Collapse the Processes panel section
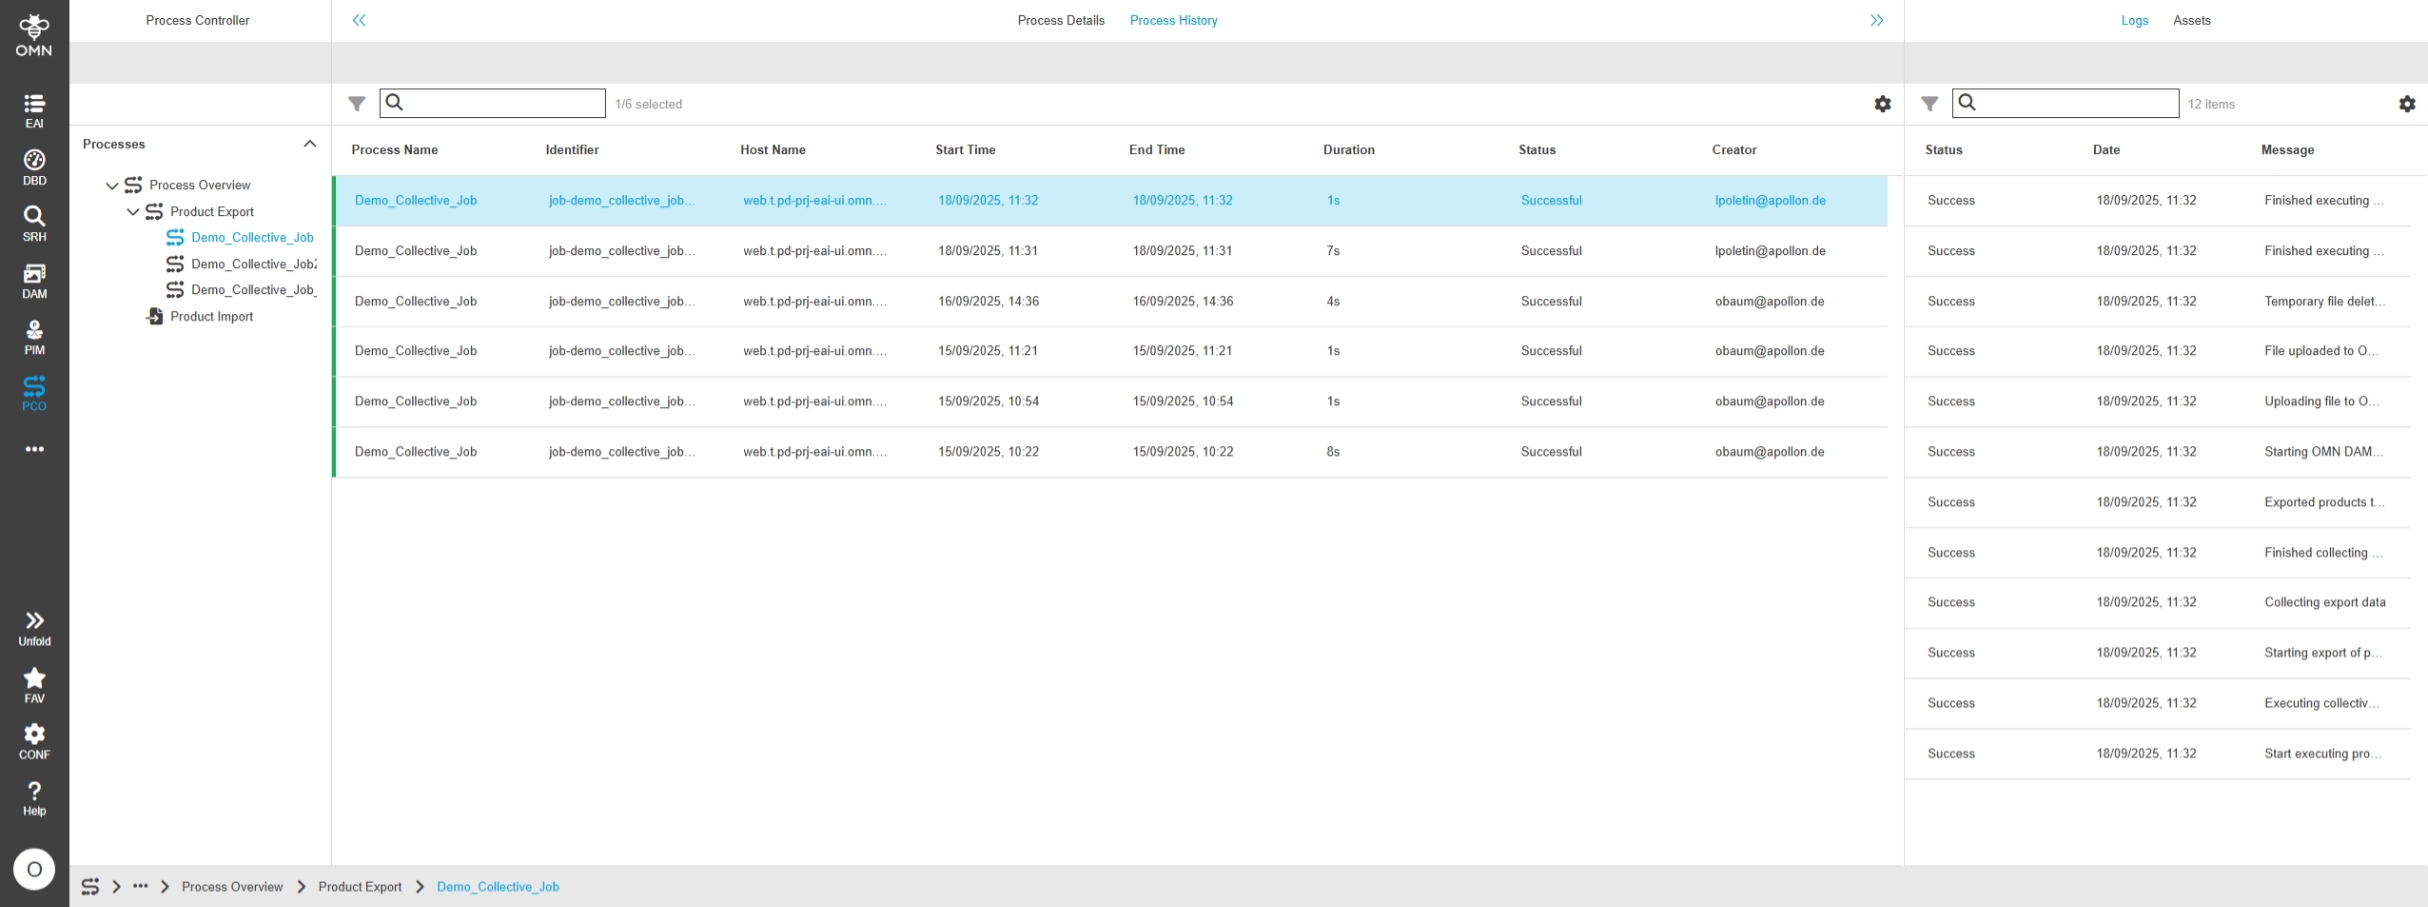2428x907 pixels. tap(310, 144)
